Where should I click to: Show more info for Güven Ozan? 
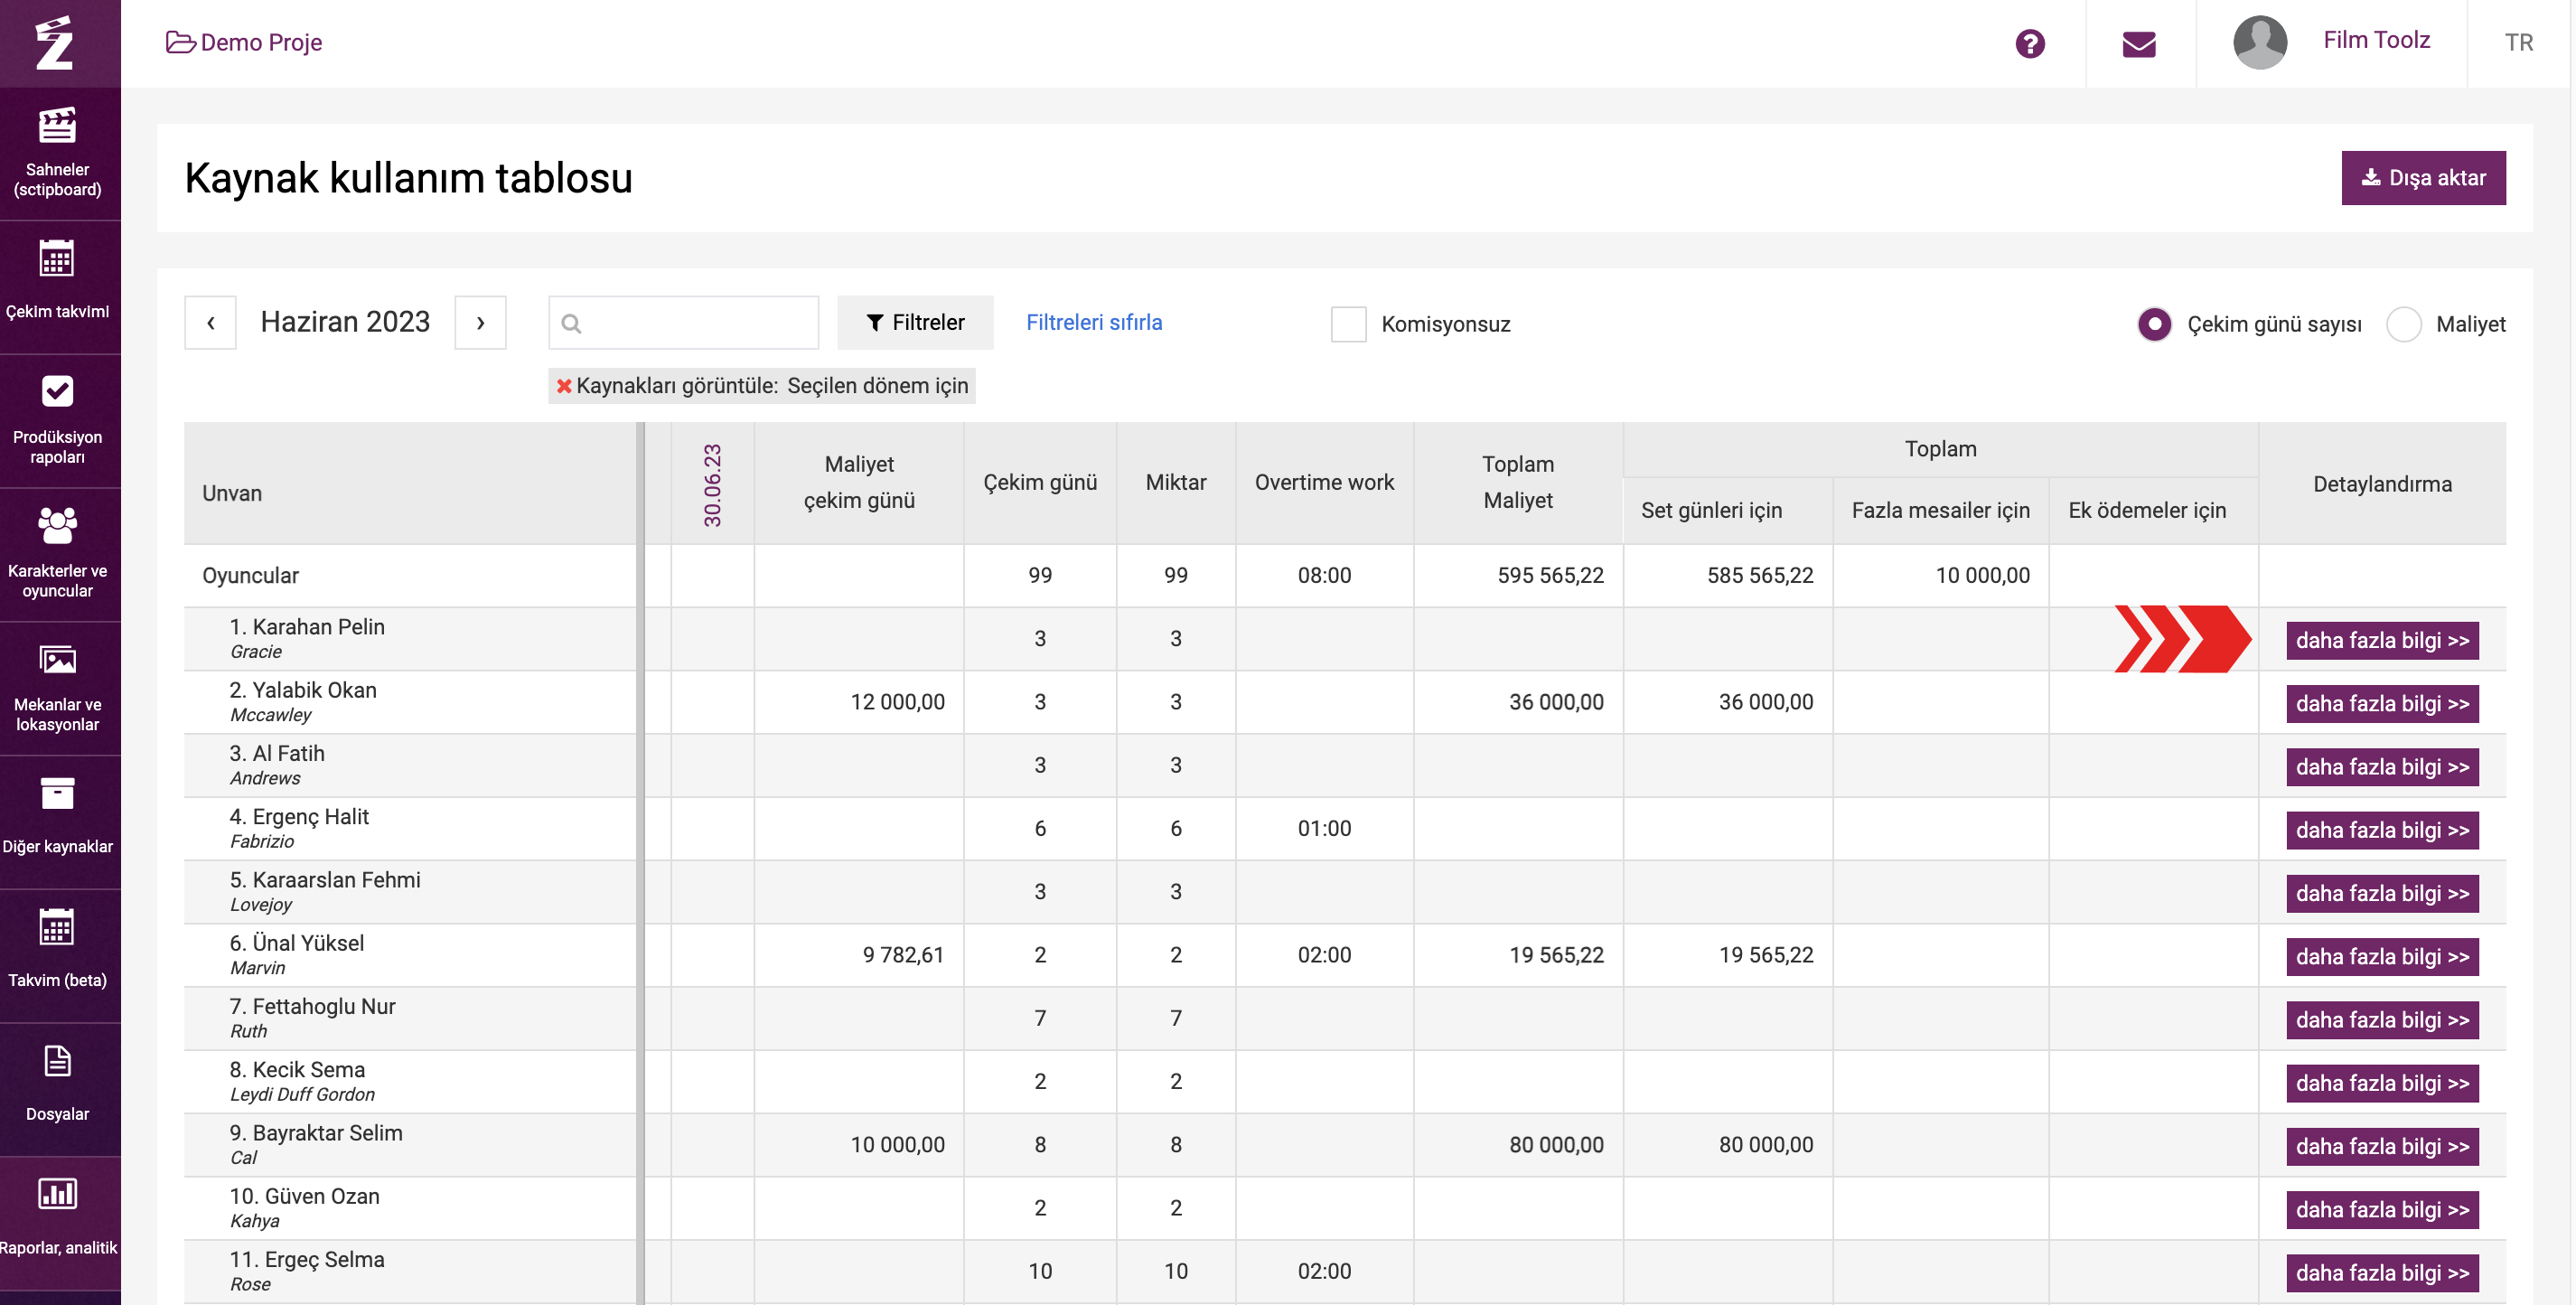point(2382,1209)
